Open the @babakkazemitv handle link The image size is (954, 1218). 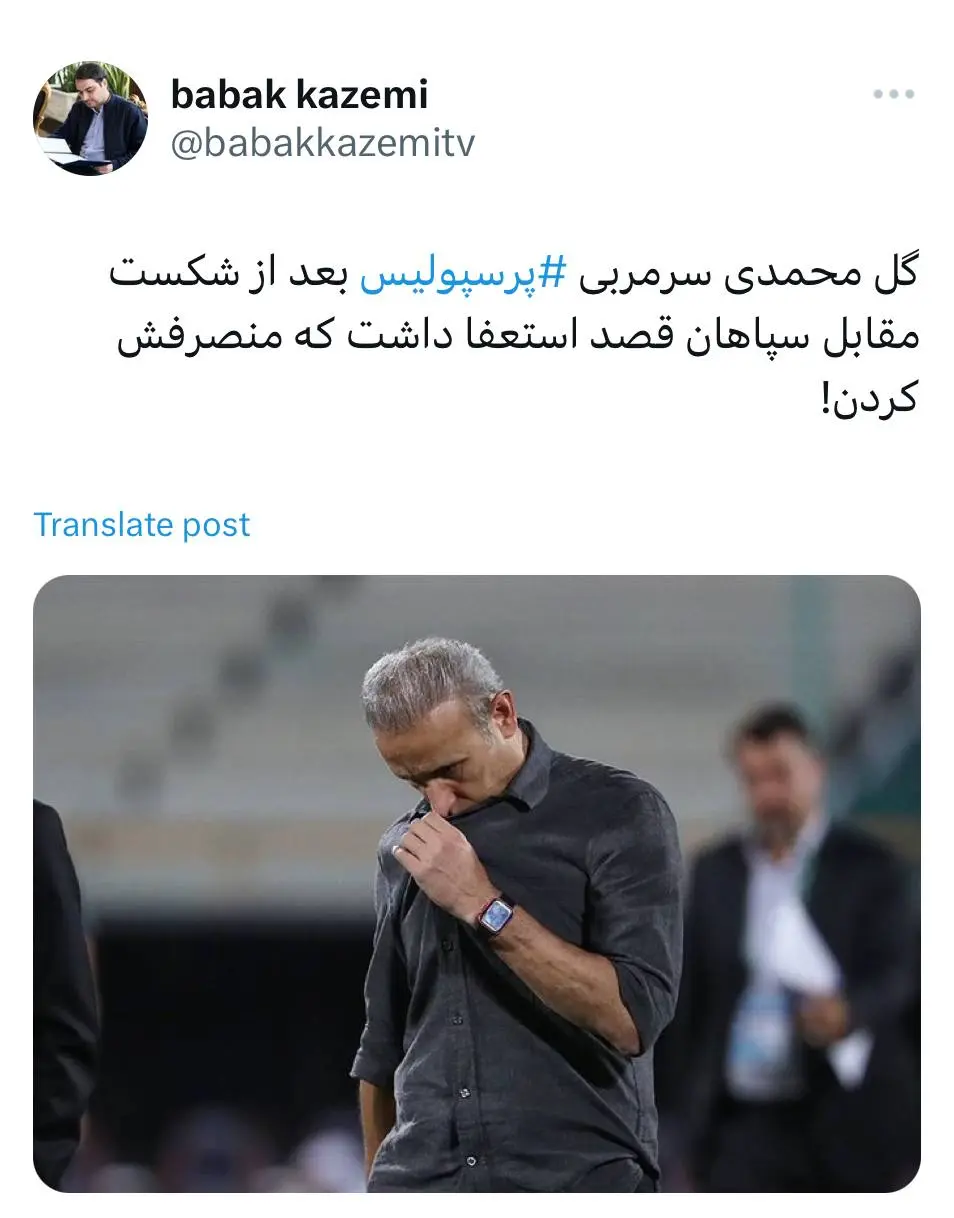322,143
